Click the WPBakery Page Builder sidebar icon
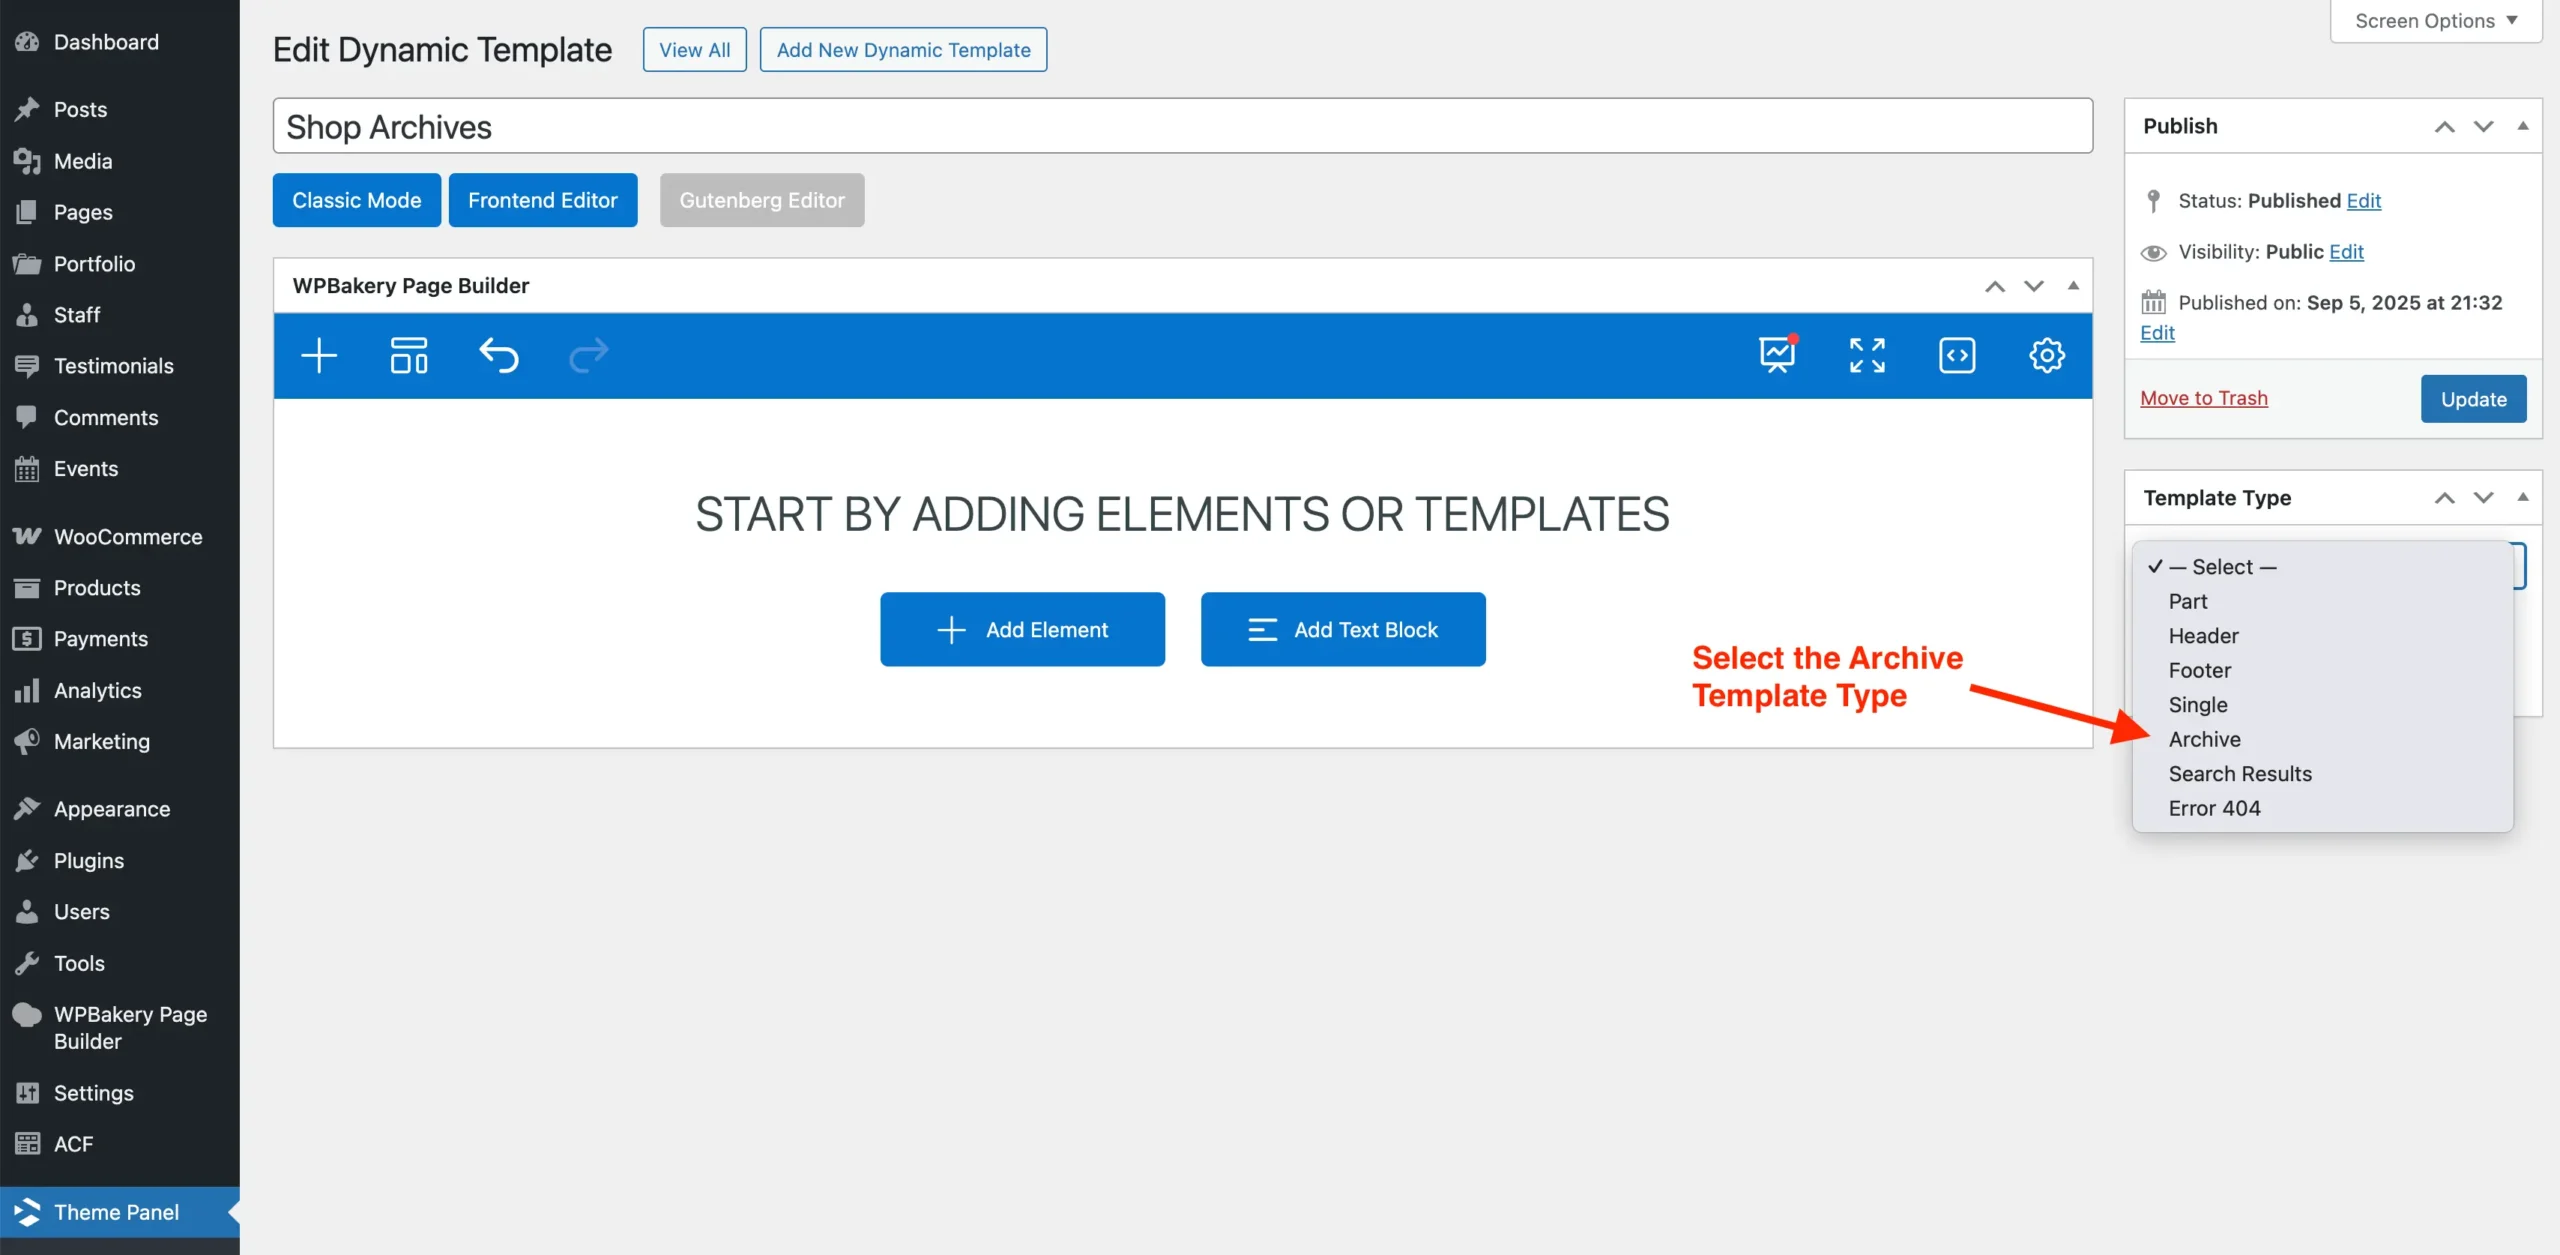The image size is (2560, 1255). [x=27, y=1013]
